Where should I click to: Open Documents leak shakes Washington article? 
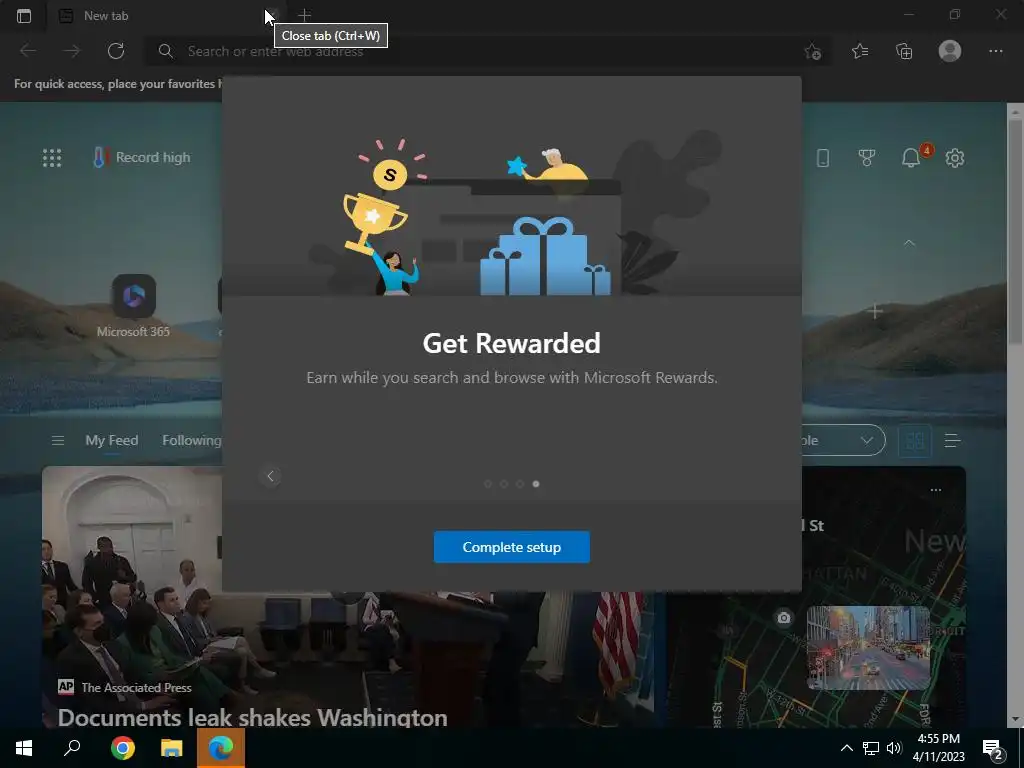(x=253, y=718)
